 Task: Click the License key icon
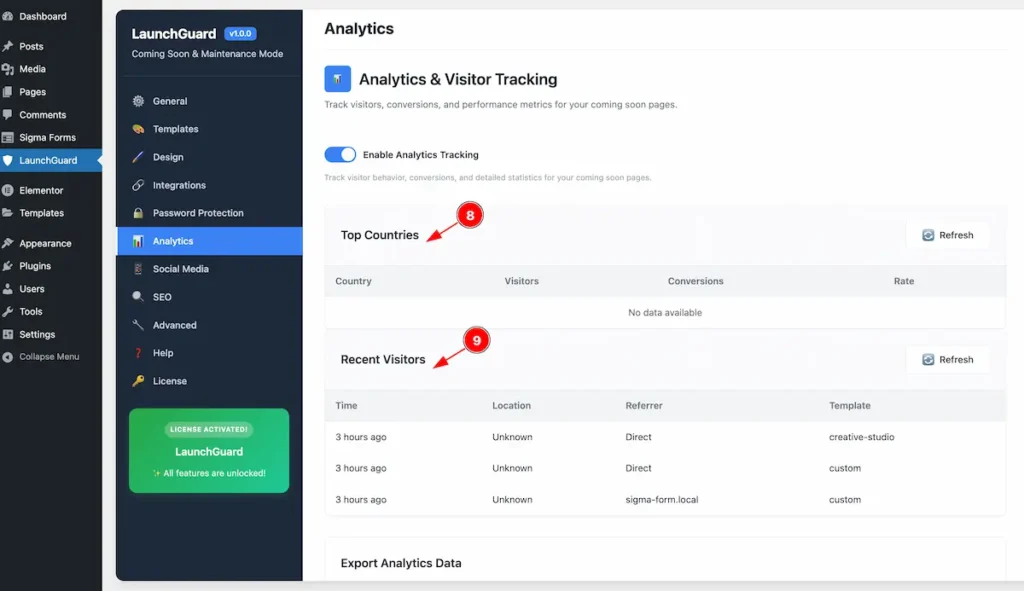pos(138,381)
